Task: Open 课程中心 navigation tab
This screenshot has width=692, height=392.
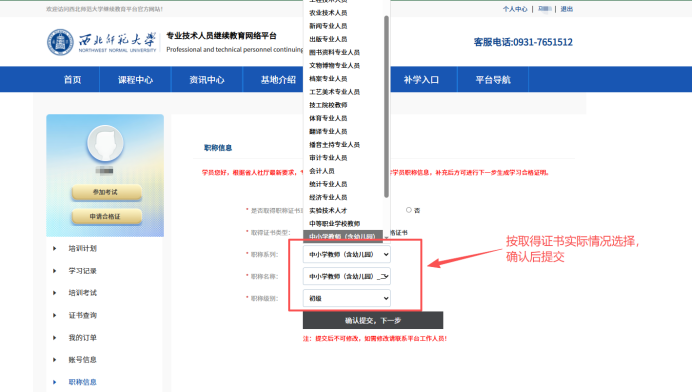Action: [x=135, y=79]
